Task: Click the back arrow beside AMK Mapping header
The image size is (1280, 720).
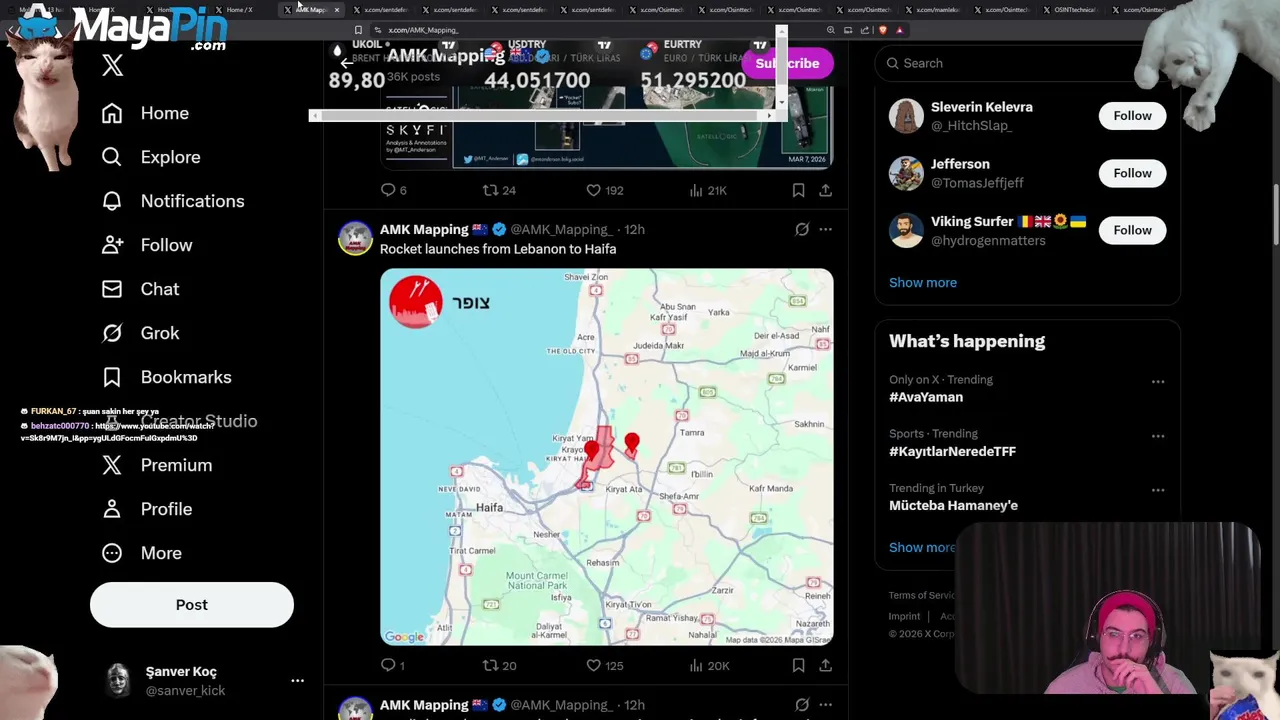Action: [346, 62]
